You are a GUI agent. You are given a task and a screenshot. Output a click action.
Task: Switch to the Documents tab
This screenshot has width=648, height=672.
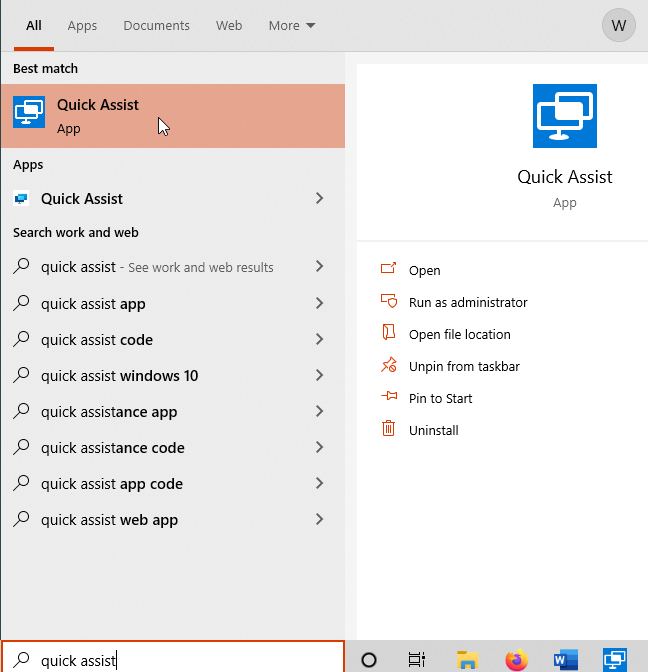pyautogui.click(x=156, y=26)
